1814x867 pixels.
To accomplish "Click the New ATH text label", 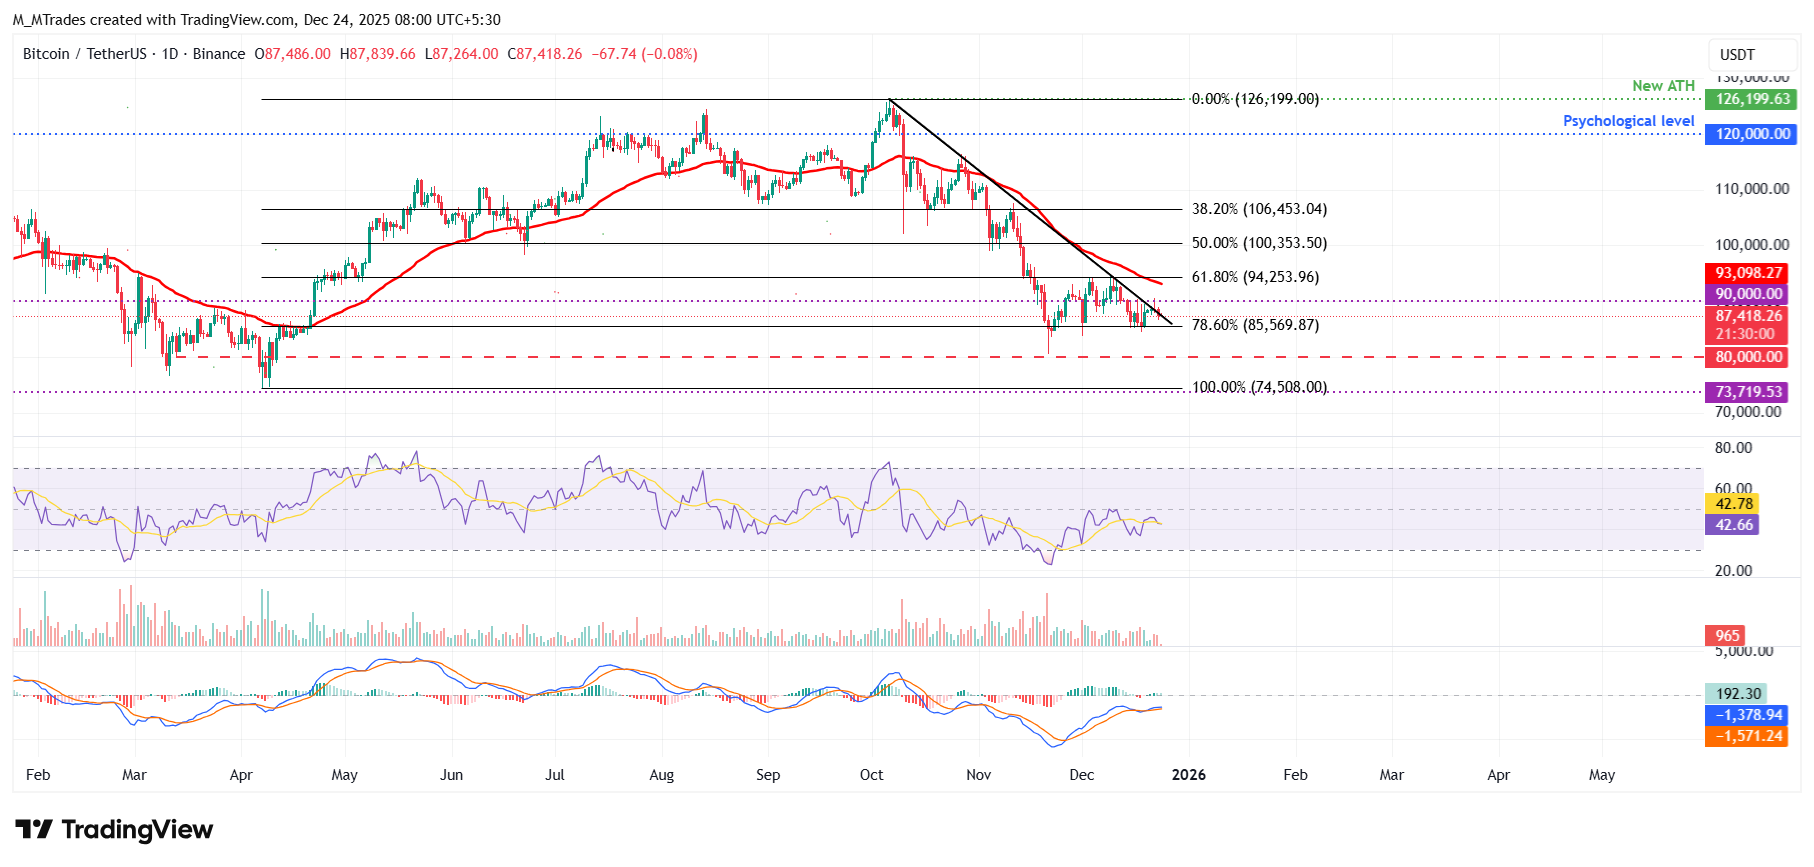I will (1663, 86).
